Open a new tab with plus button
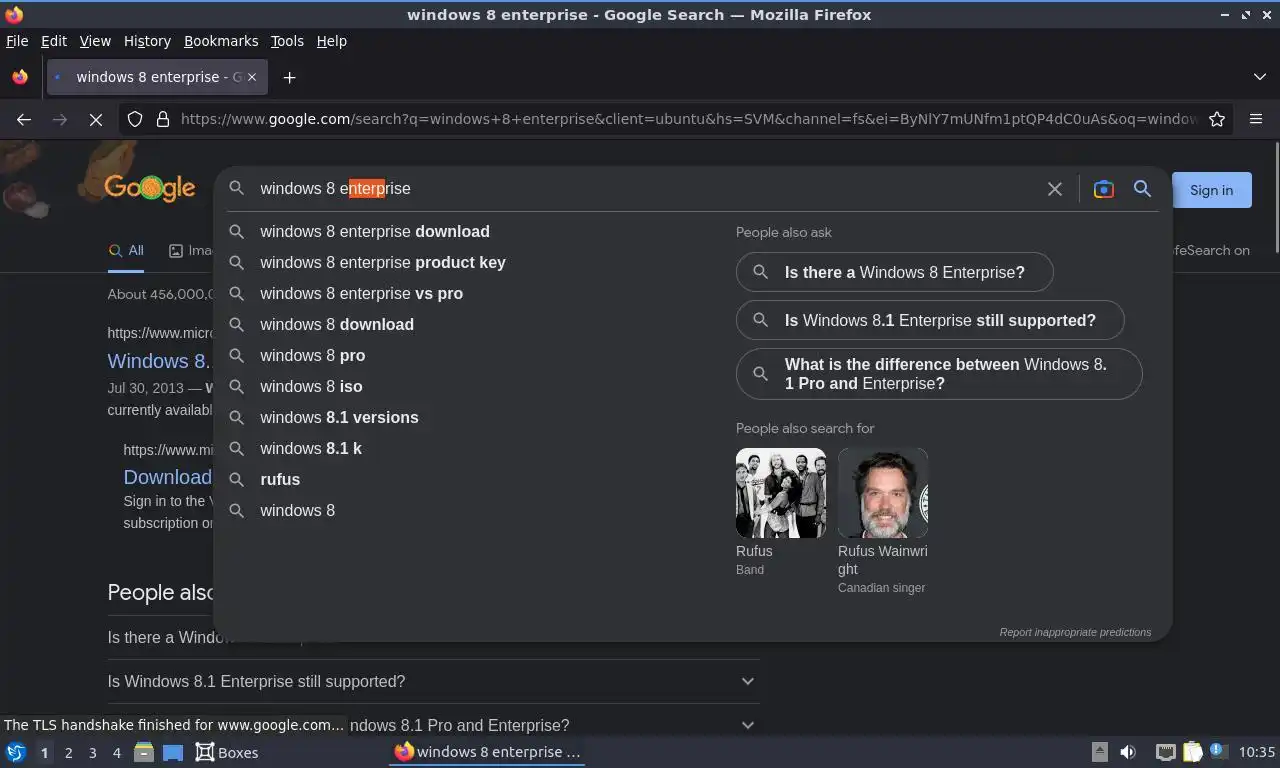Screen dimensions: 1280x768 point(289,77)
